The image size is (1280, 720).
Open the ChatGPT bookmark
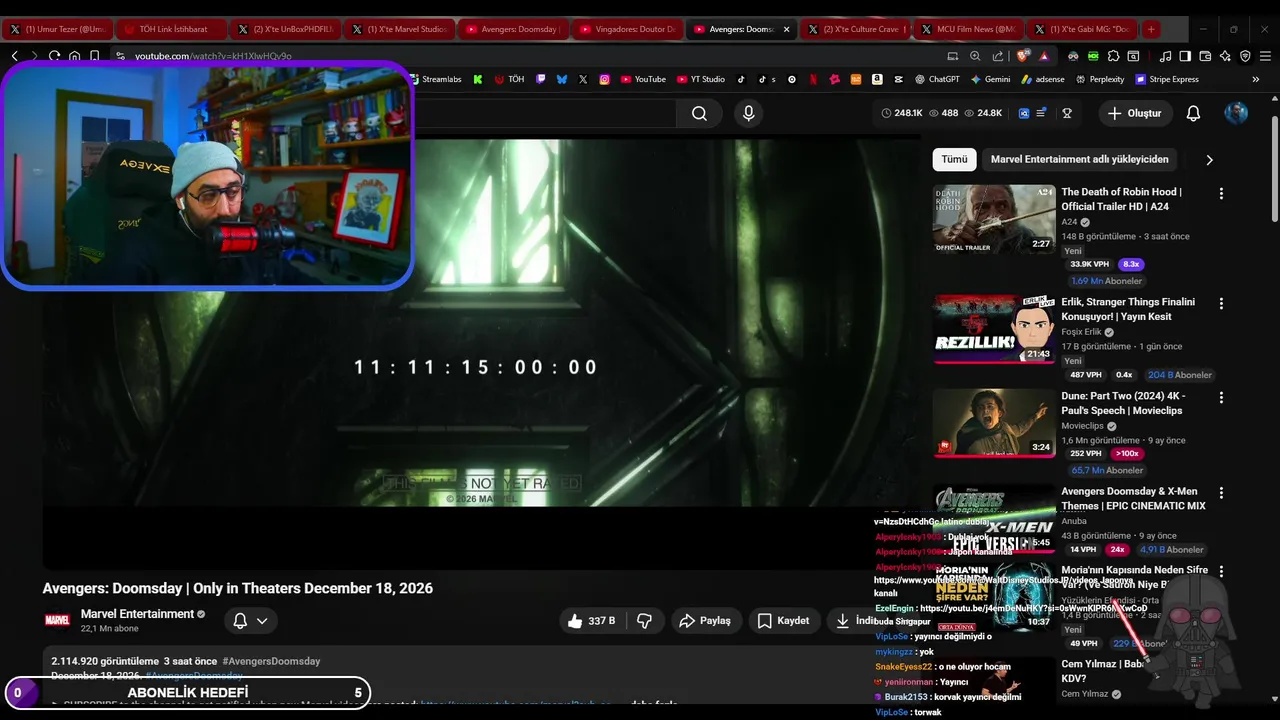click(x=937, y=79)
